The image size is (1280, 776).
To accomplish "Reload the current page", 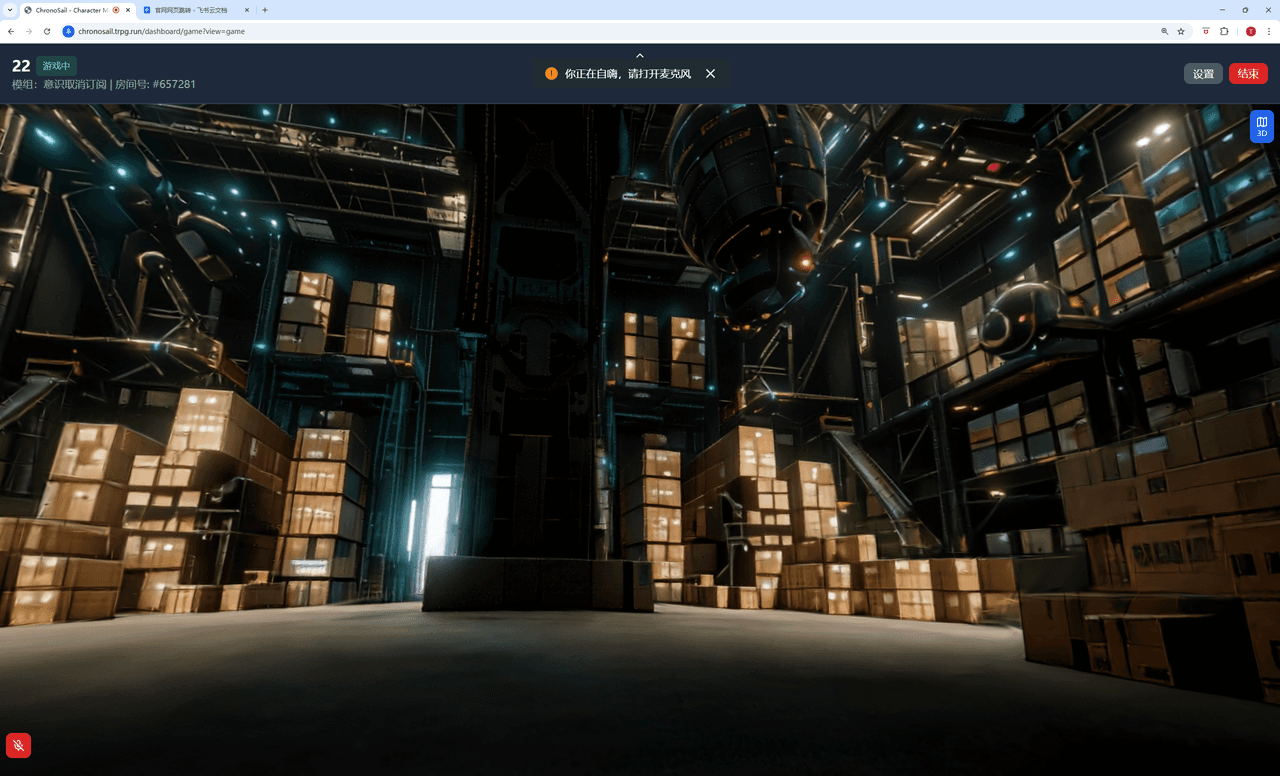I will pos(47,31).
